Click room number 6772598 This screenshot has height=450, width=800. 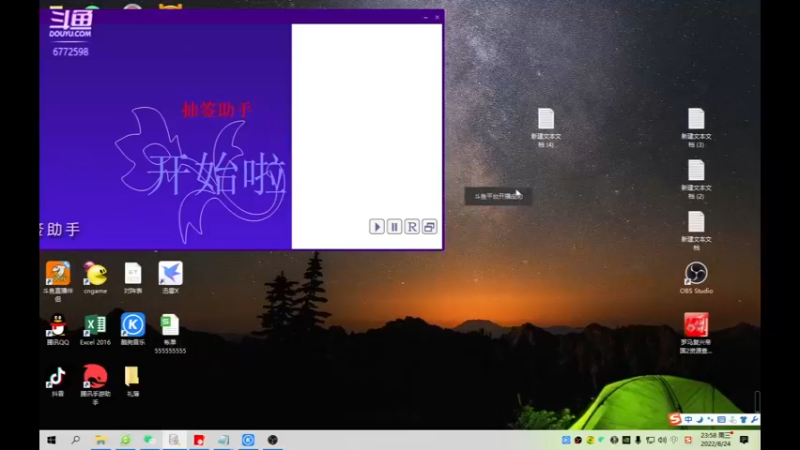click(70, 52)
